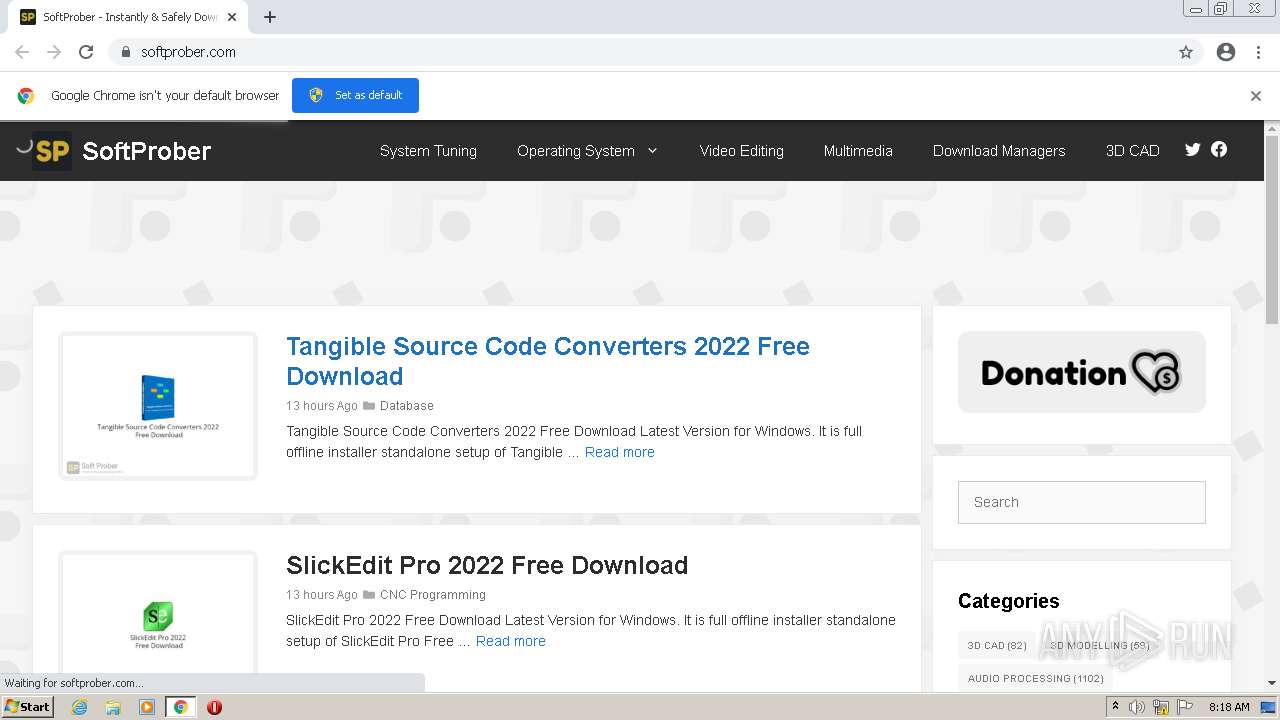The height and width of the screenshot is (720, 1280).
Task: Open the SoftProber Facebook icon
Action: [1219, 149]
